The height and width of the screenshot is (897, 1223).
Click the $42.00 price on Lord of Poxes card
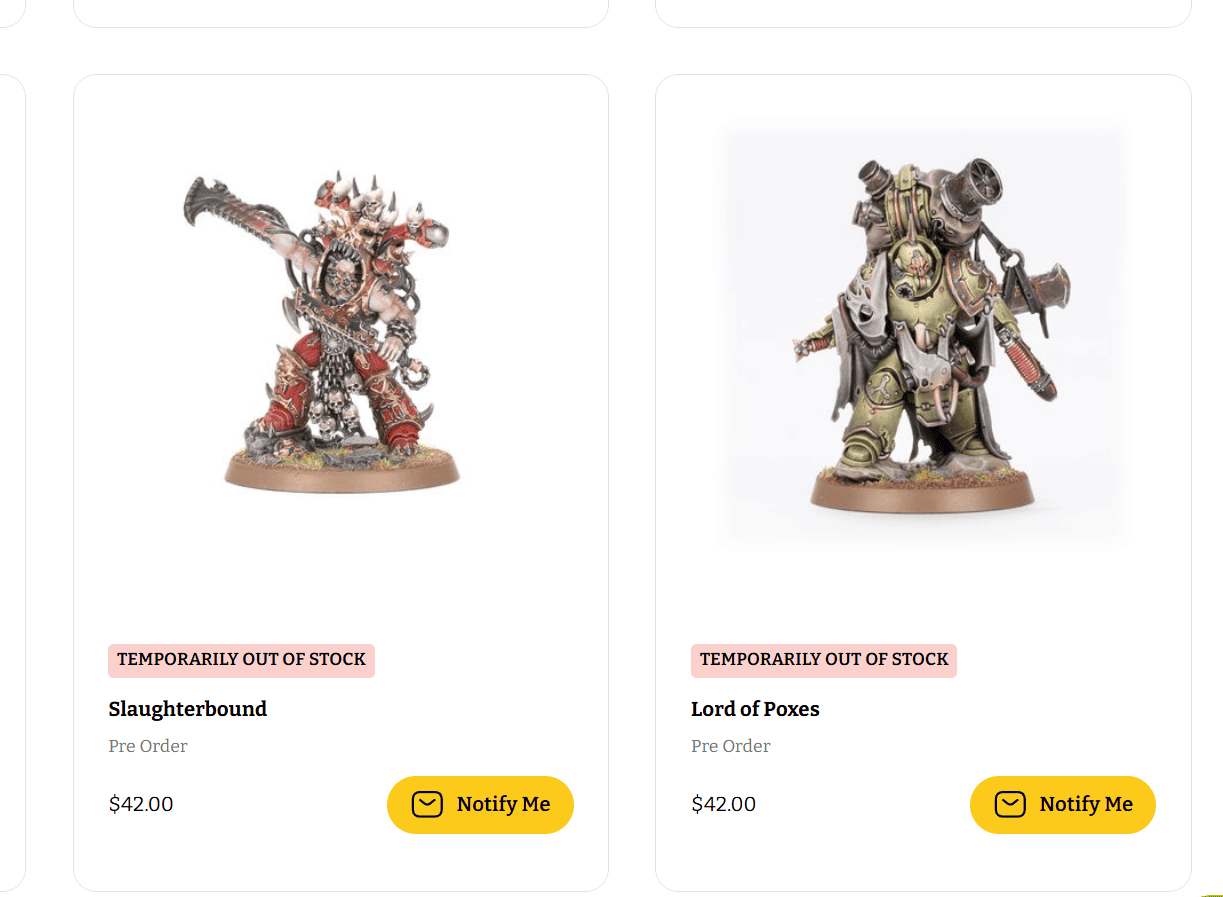click(x=723, y=804)
